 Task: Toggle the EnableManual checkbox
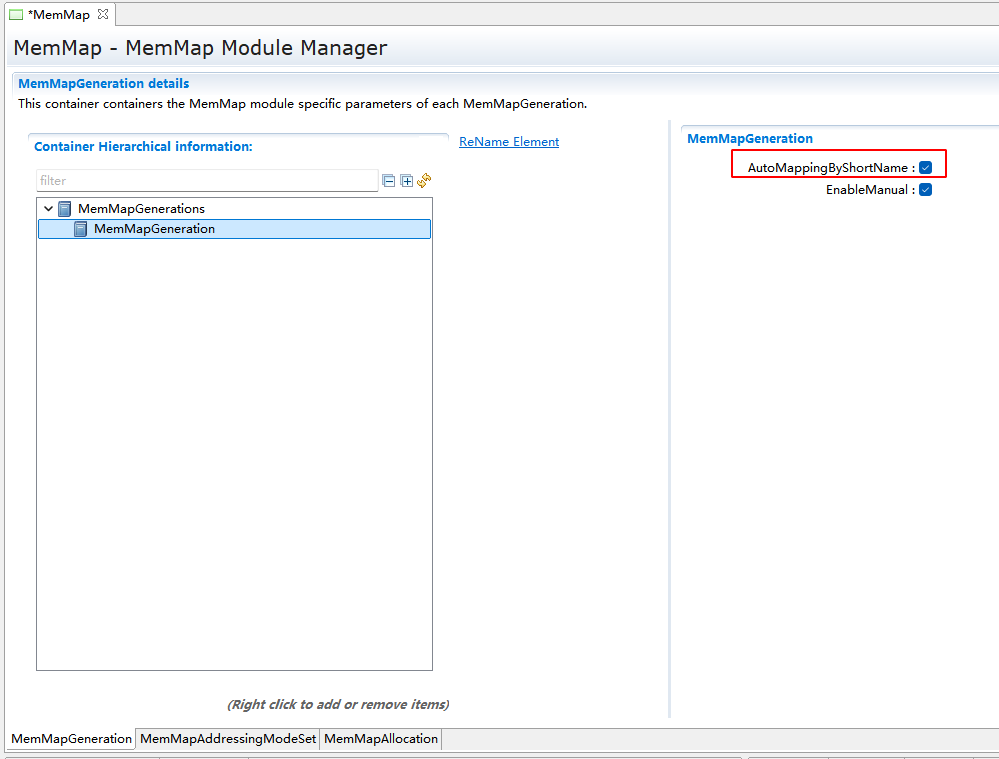[x=925, y=190]
